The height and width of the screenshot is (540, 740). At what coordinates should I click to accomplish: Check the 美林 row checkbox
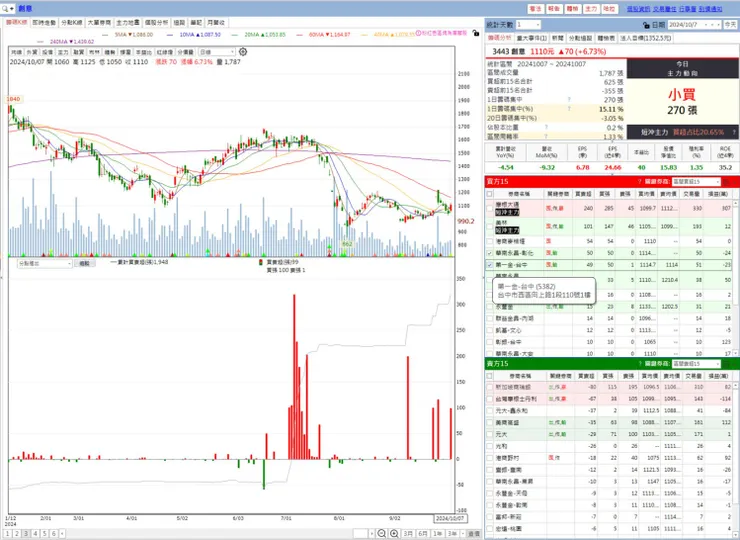(x=489, y=226)
